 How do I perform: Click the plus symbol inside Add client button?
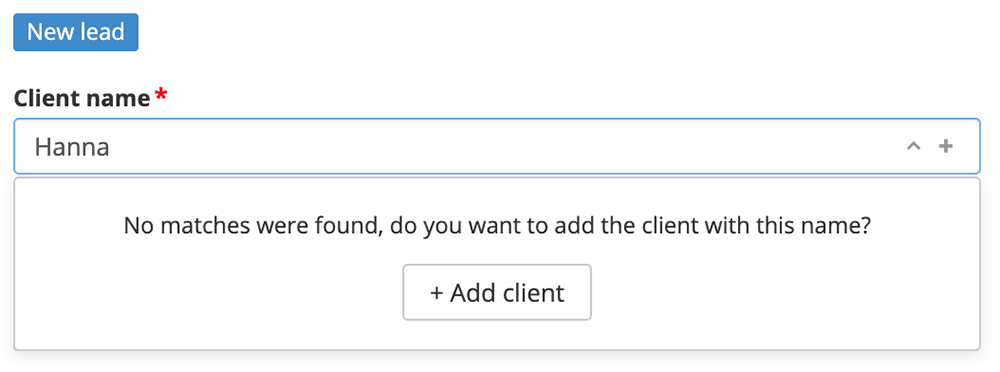point(437,294)
